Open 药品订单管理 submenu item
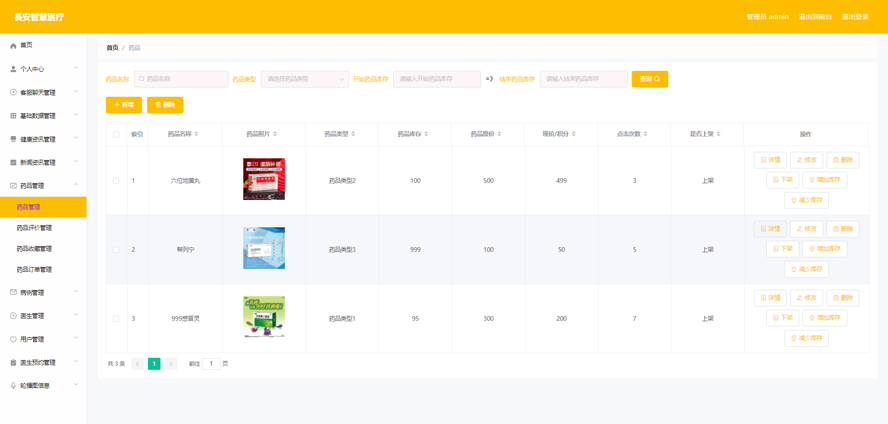The image size is (888, 424). coord(34,270)
